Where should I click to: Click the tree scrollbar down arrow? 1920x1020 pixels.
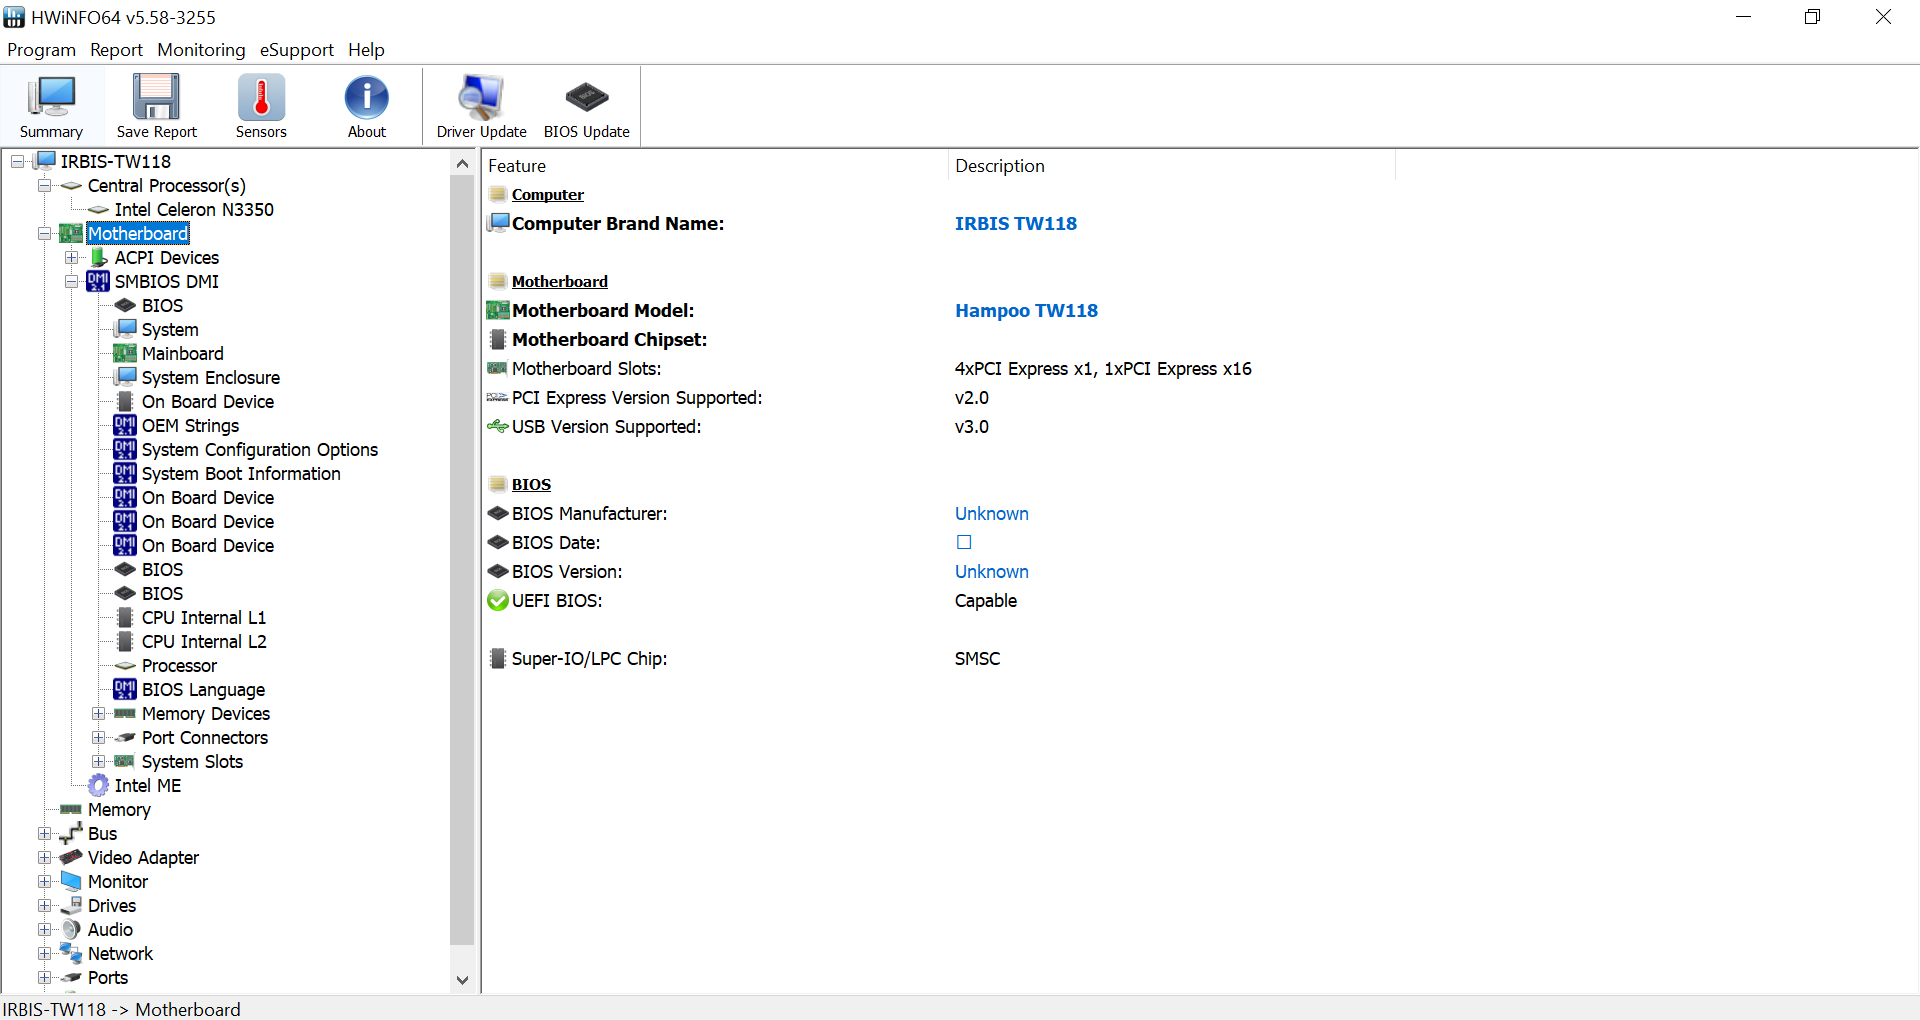coord(462,980)
